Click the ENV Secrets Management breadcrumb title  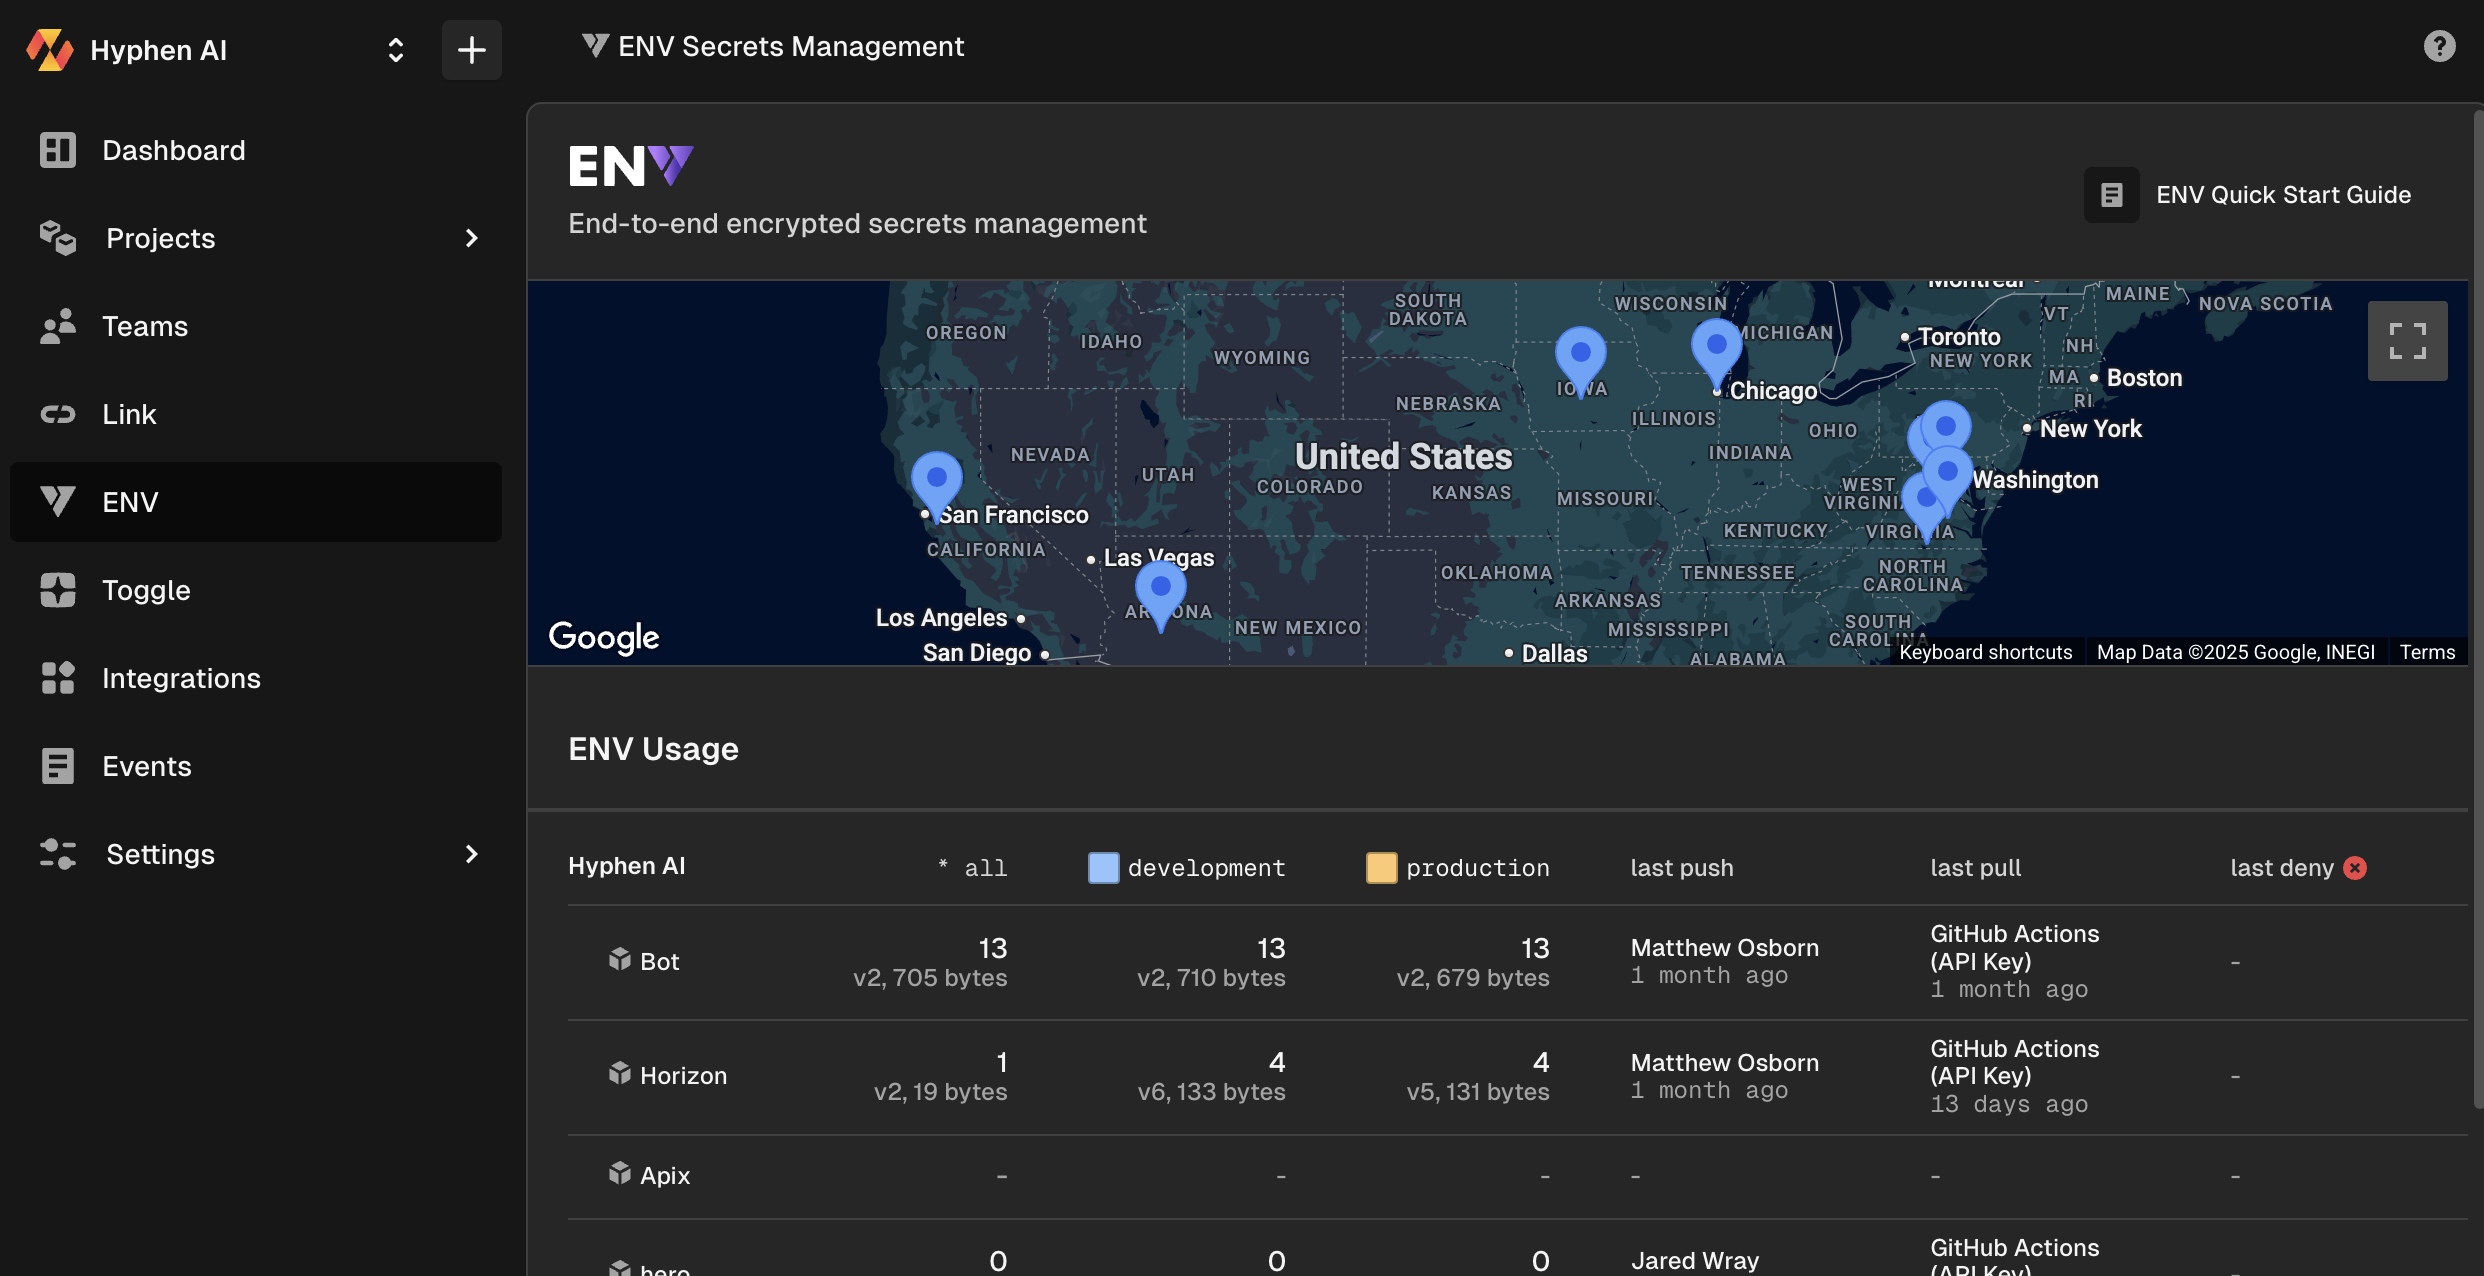(x=791, y=46)
